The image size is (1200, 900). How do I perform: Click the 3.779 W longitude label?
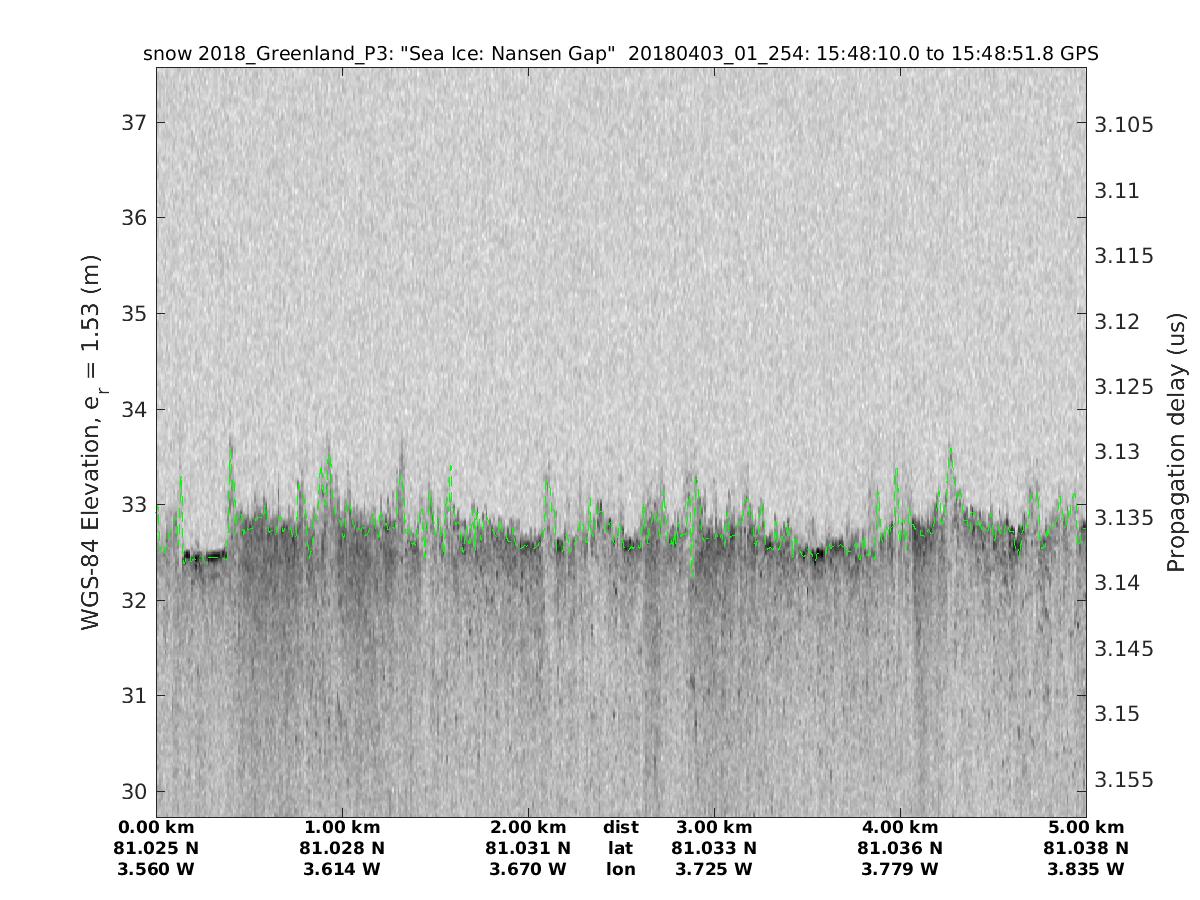tap(899, 869)
